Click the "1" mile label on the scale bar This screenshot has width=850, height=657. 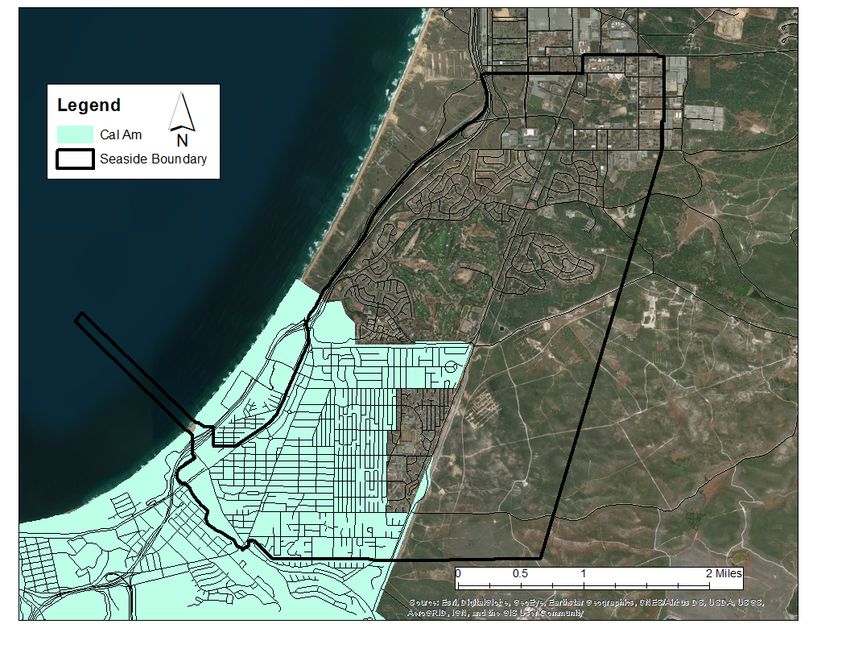583,573
